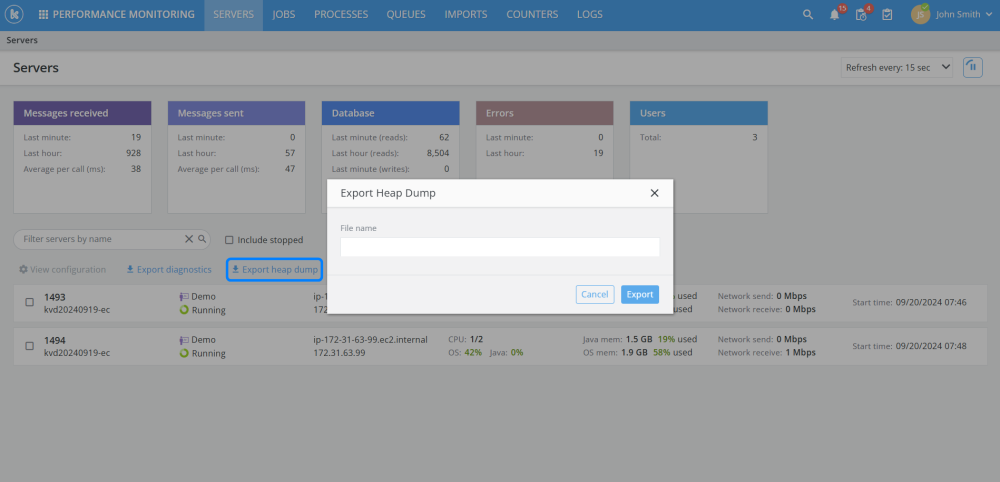
Task: Click OS mem 1.9 GB value
Action: [636, 353]
